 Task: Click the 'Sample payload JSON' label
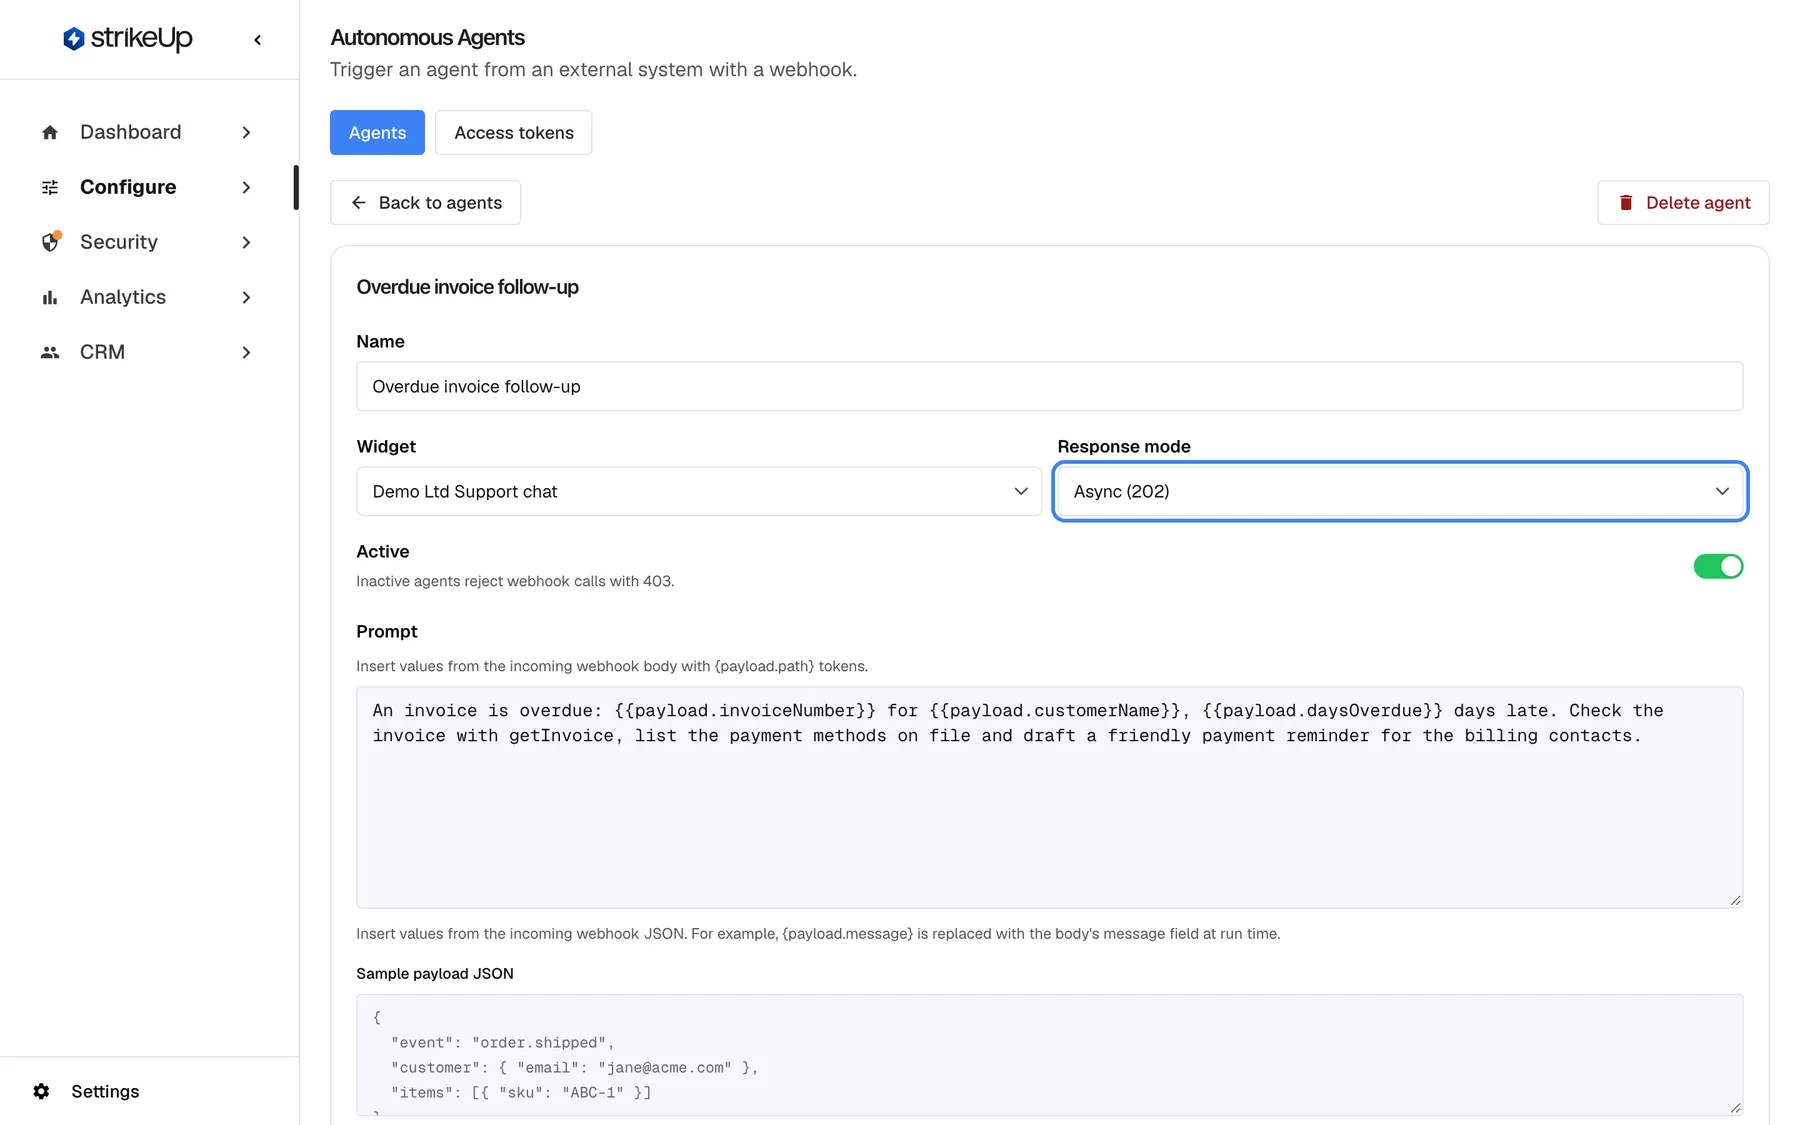tap(435, 973)
